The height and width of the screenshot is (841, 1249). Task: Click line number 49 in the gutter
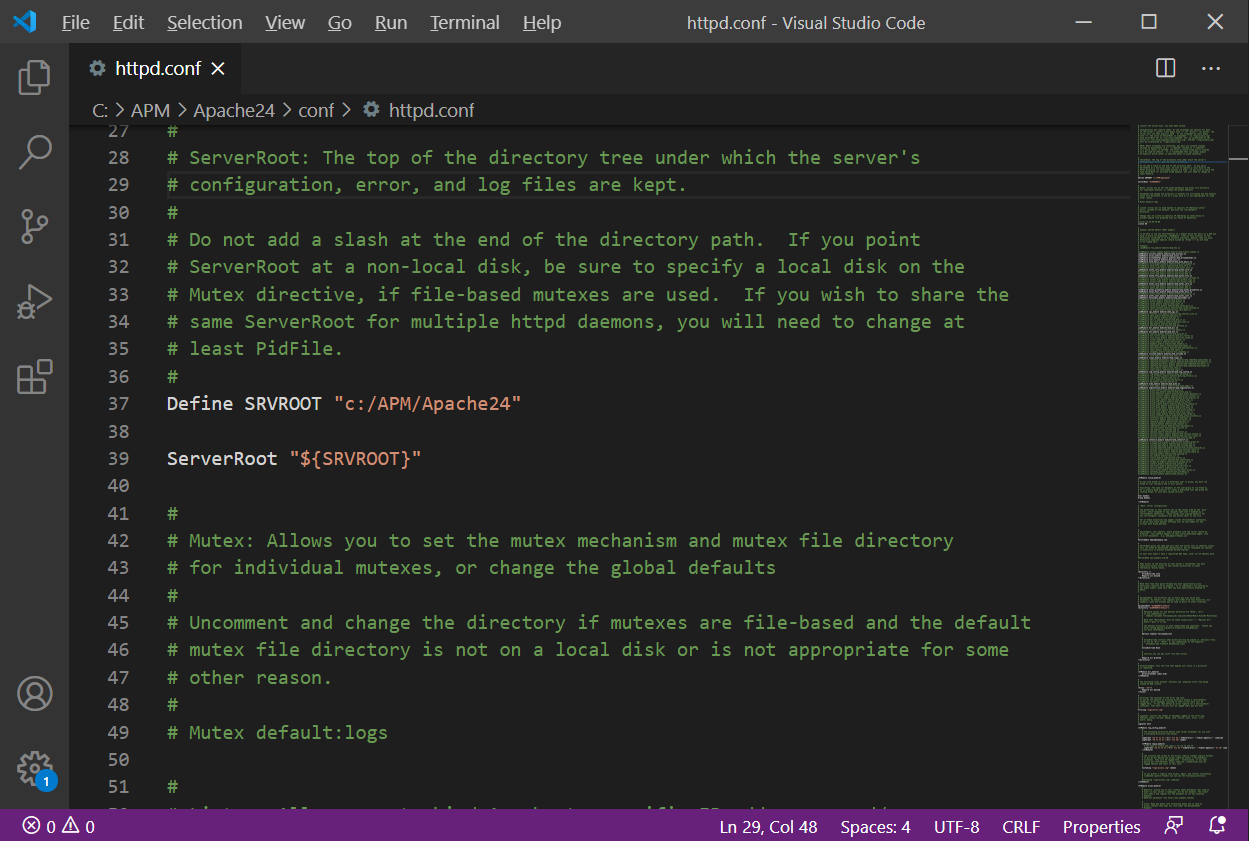click(x=118, y=732)
